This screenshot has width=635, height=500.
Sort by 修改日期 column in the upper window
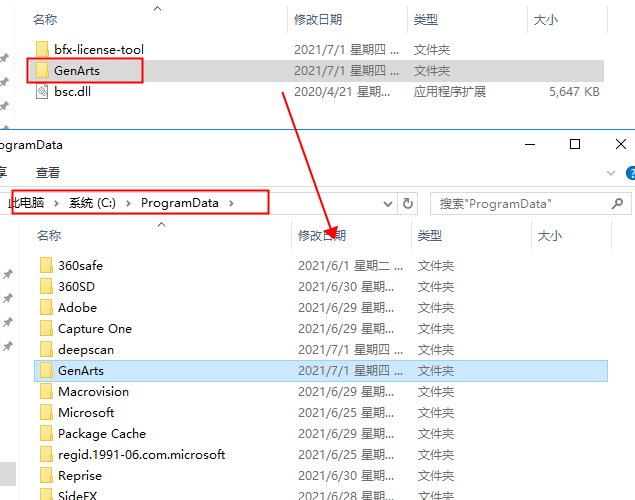(318, 19)
